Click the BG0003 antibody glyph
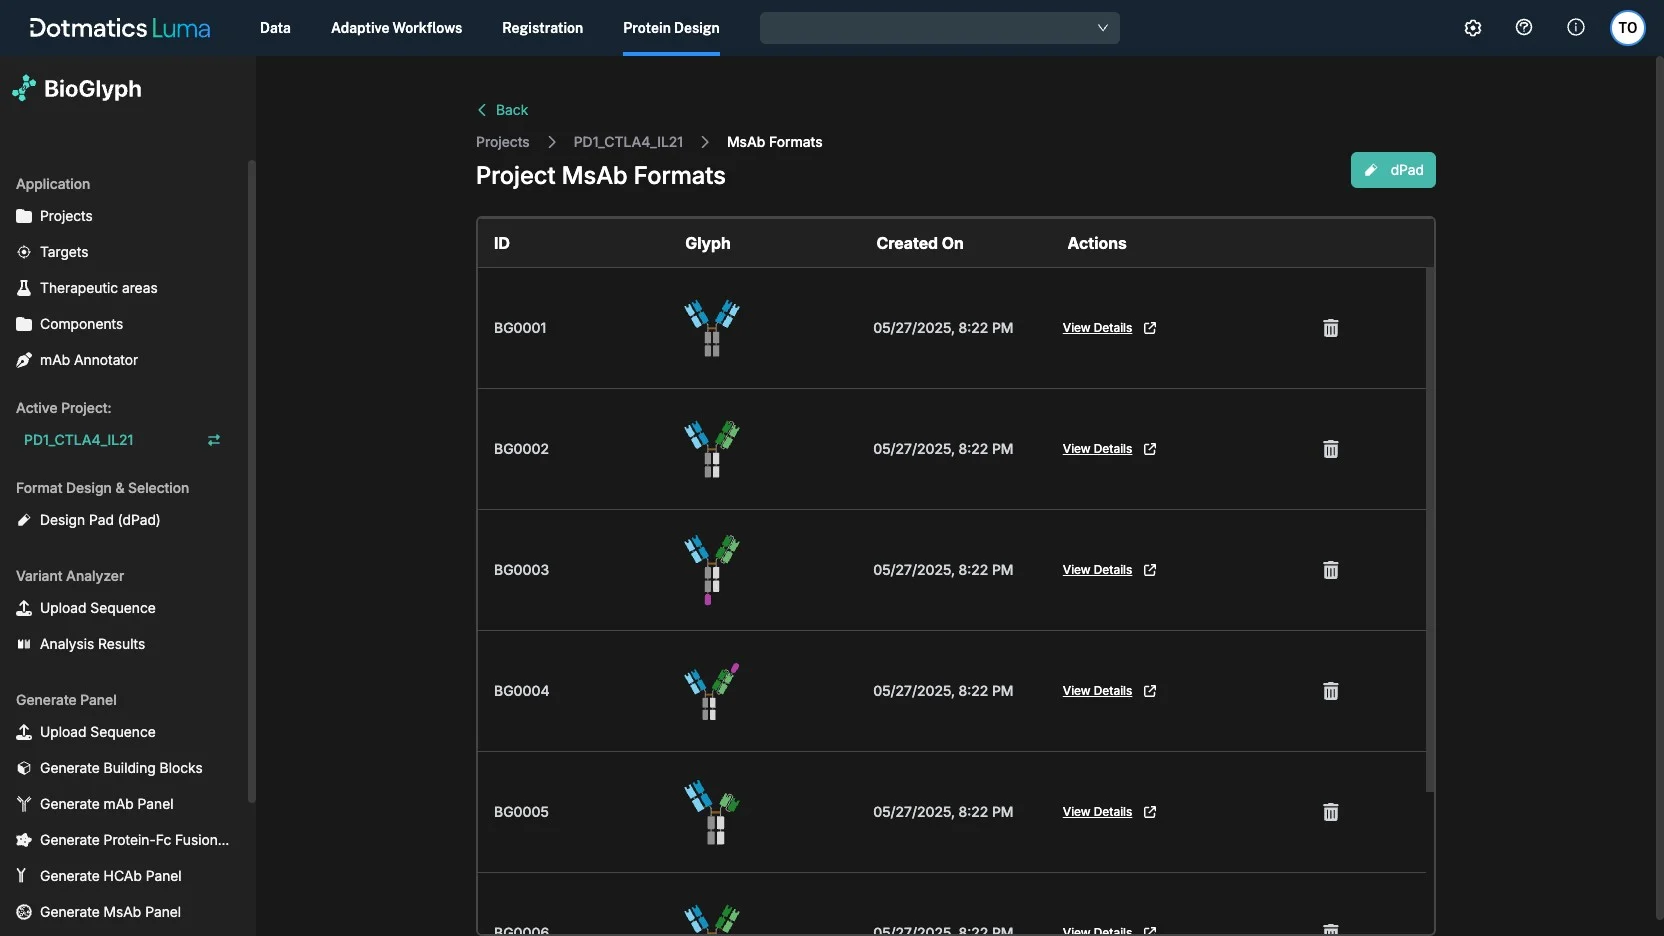This screenshot has width=1664, height=936. 712,570
